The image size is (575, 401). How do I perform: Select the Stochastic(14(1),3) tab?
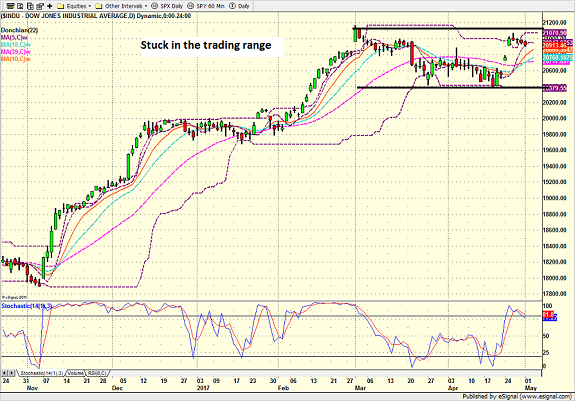point(41,373)
